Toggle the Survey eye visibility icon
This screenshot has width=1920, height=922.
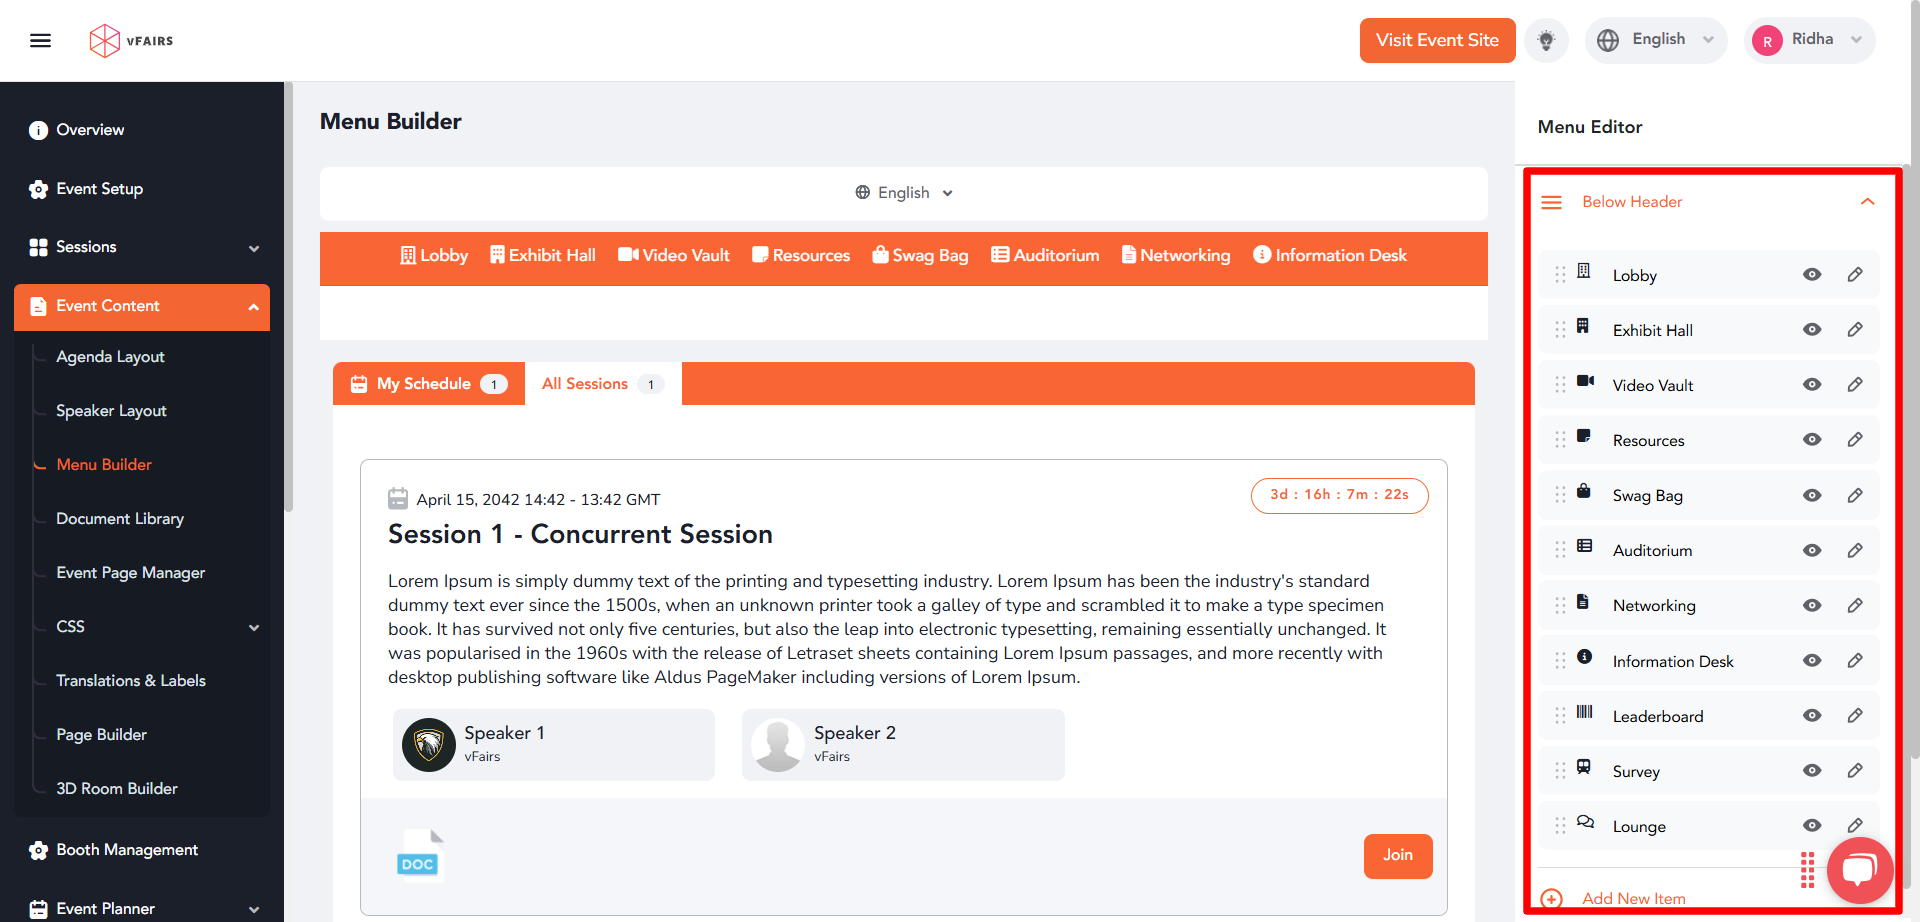pyautogui.click(x=1812, y=771)
